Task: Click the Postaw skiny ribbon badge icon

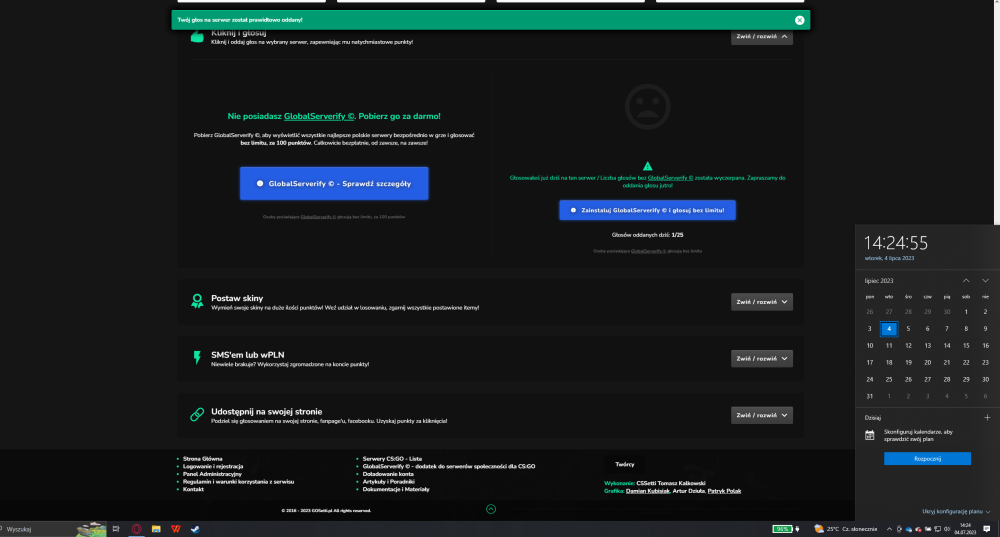Action: tap(197, 301)
